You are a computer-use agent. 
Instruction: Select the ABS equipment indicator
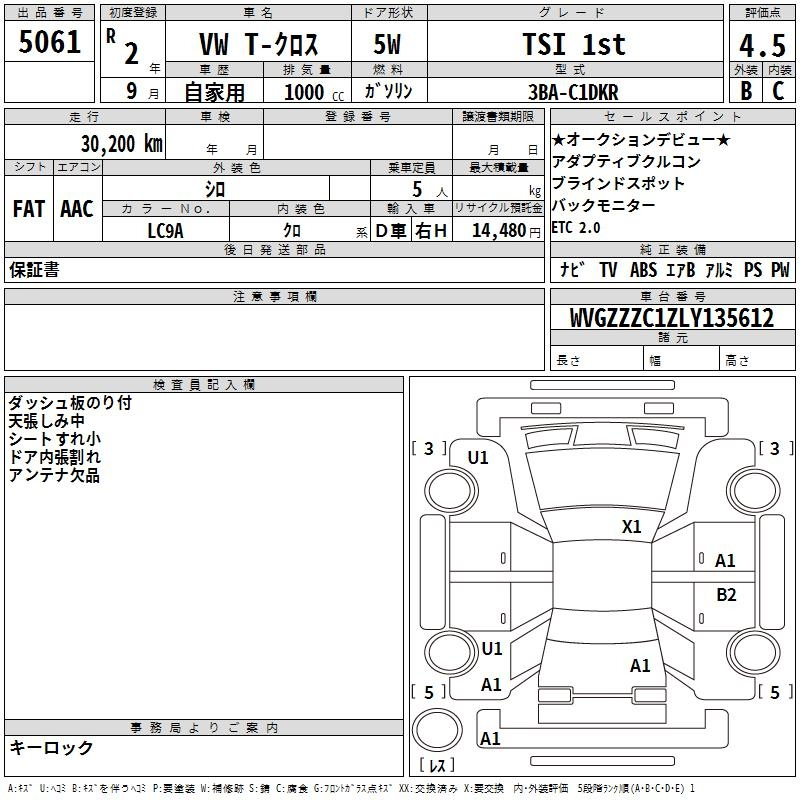(x=643, y=269)
